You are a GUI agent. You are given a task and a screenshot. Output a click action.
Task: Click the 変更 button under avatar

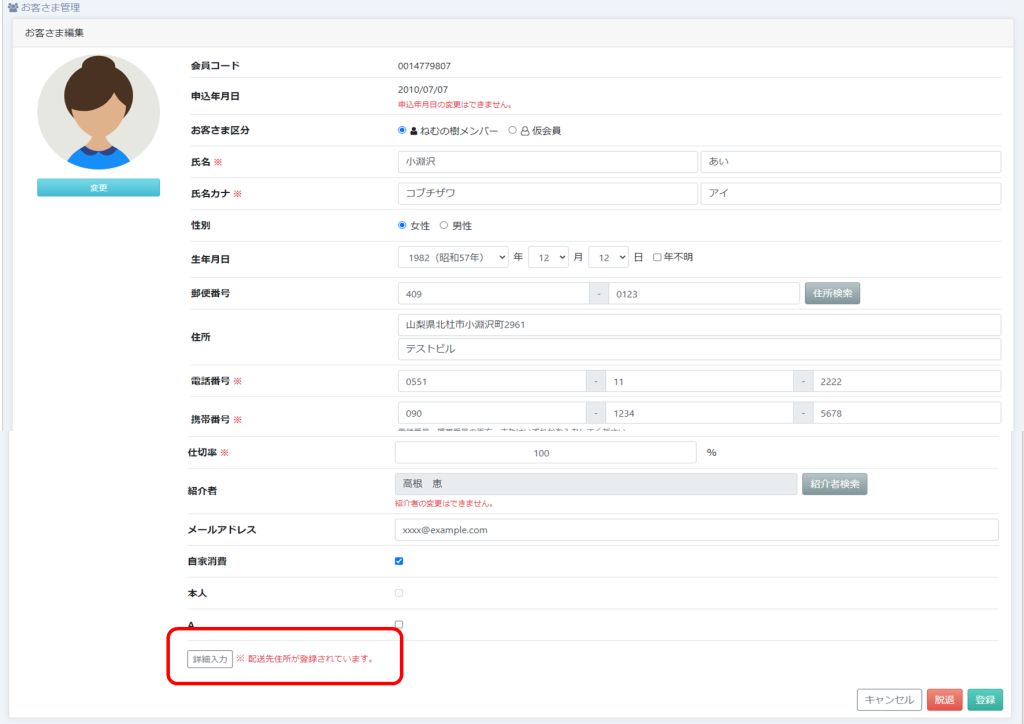[98, 188]
